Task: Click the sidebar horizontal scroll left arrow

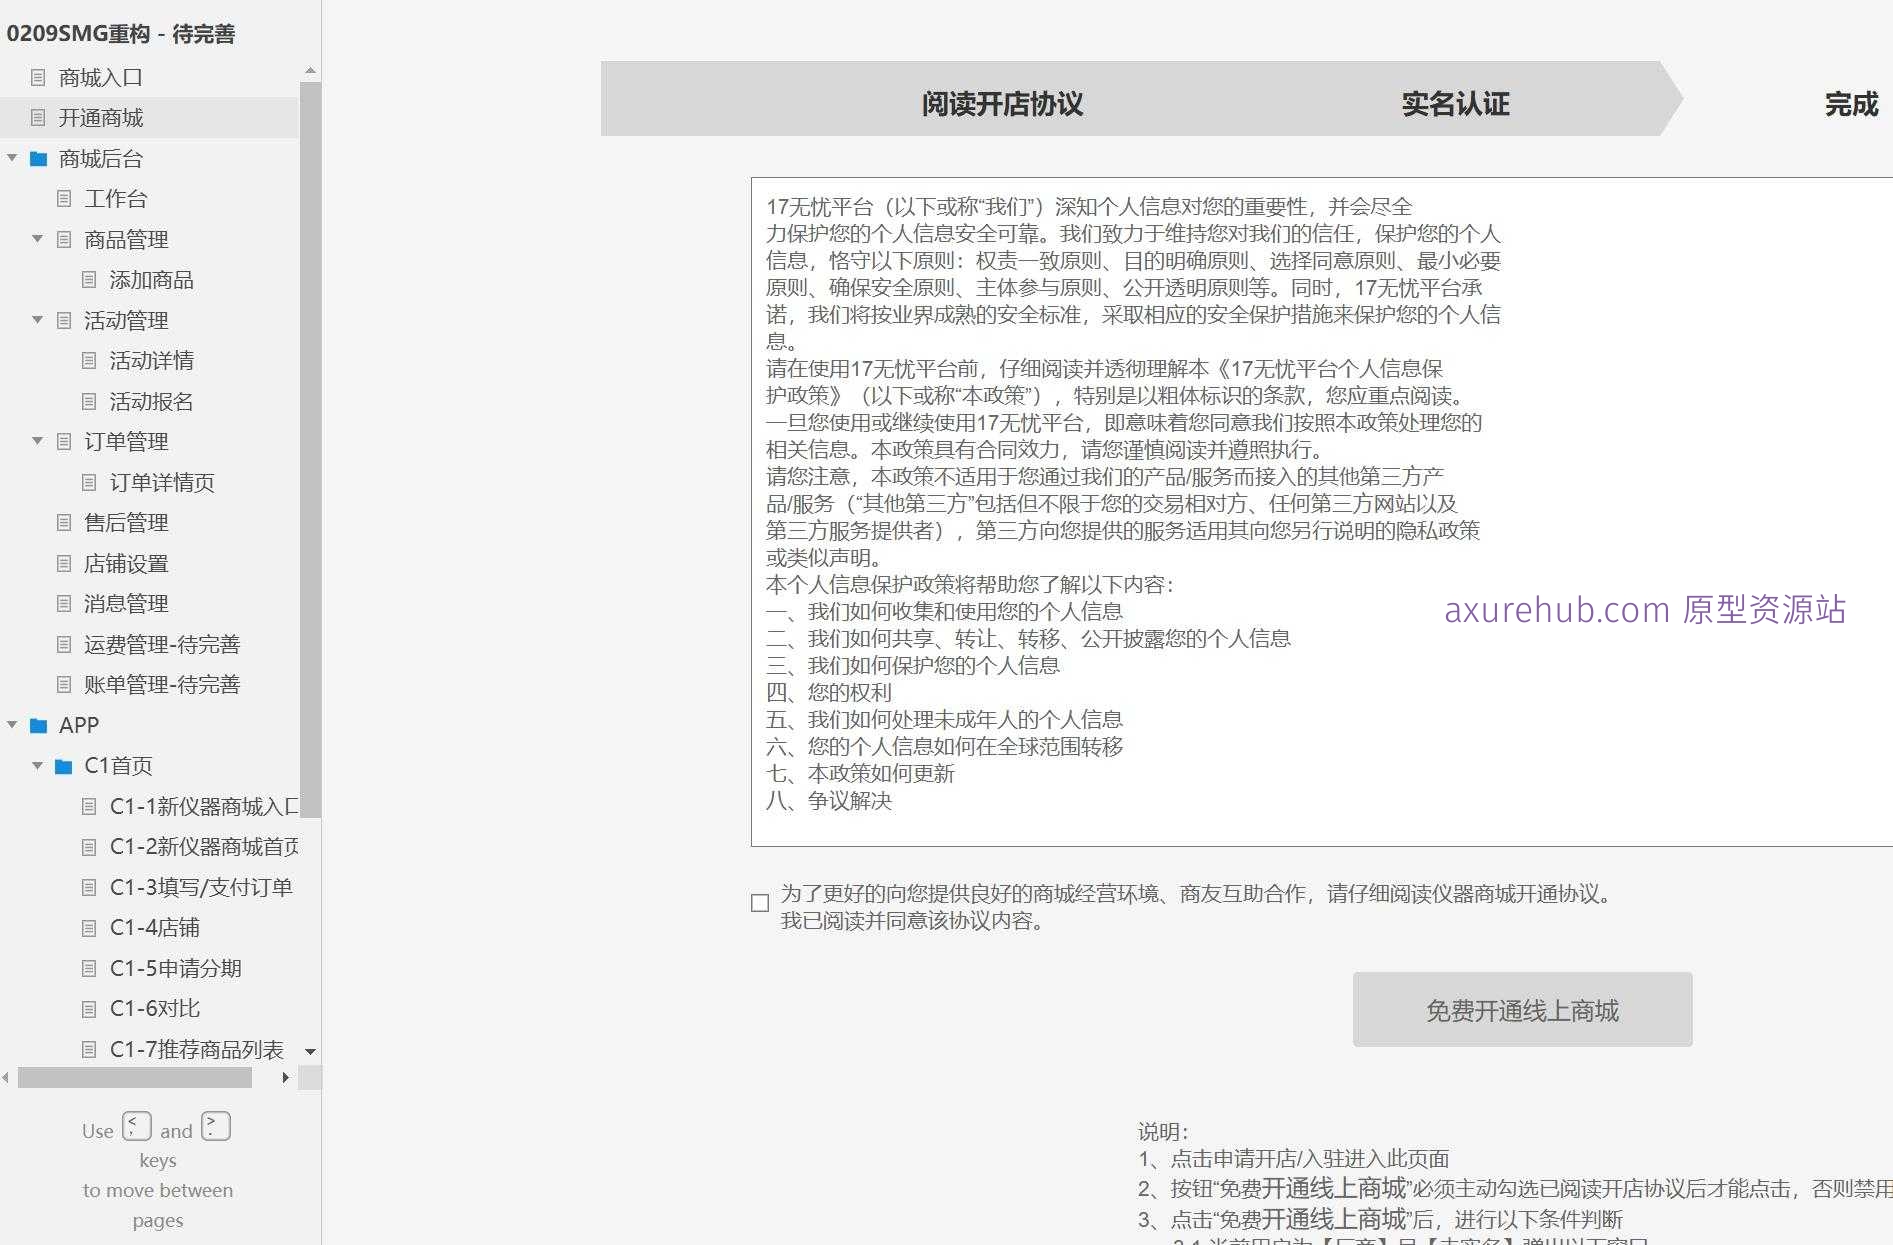Action: tap(6, 1077)
